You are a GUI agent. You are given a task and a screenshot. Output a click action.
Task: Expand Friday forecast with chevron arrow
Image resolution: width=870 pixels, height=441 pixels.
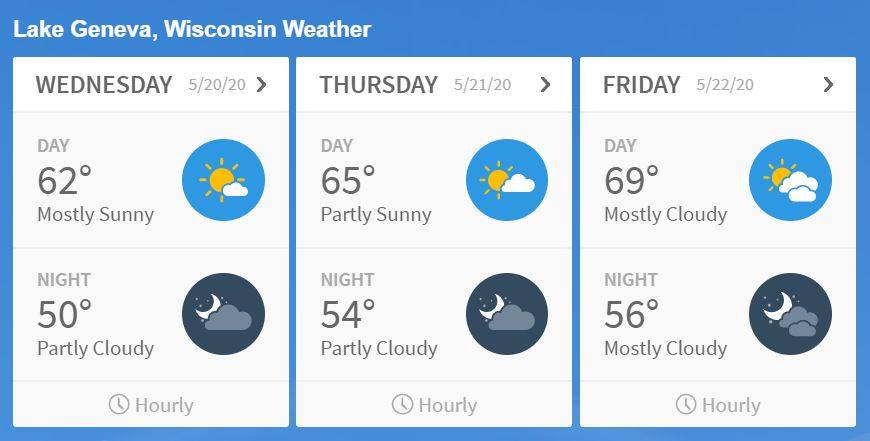pyautogui.click(x=828, y=85)
